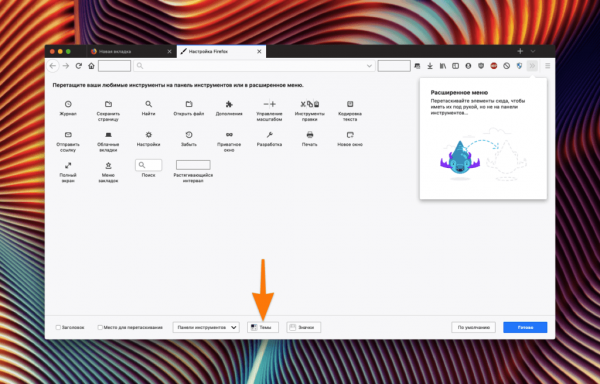This screenshot has height=384, width=600.
Task: Click the red adblock toolbar icon
Action: point(494,66)
